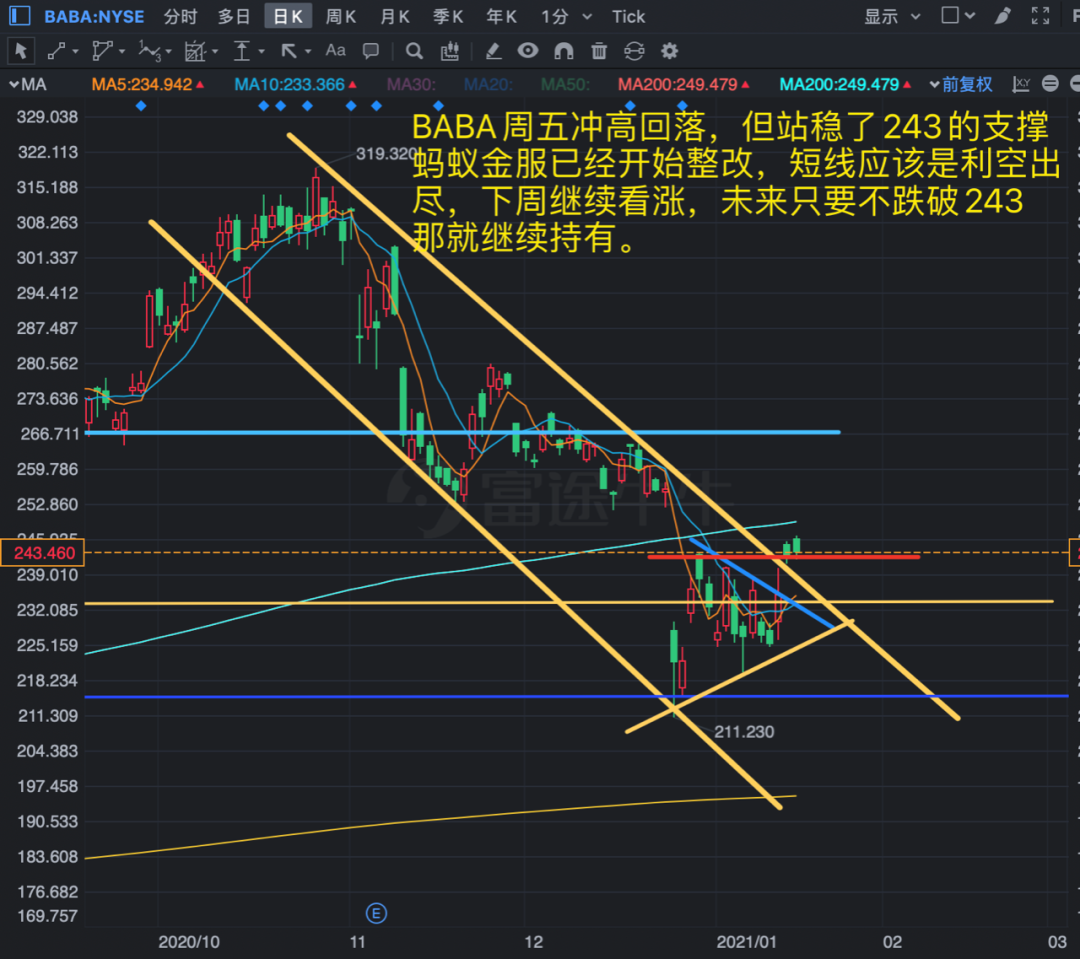Click the sync drawings icon
Image resolution: width=1080 pixels, height=959 pixels.
click(634, 51)
